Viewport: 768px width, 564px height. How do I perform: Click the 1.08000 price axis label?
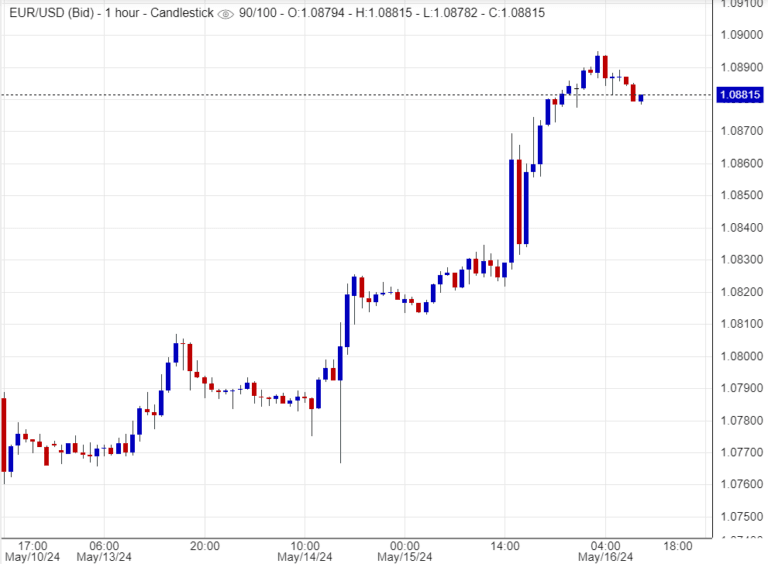pos(741,356)
